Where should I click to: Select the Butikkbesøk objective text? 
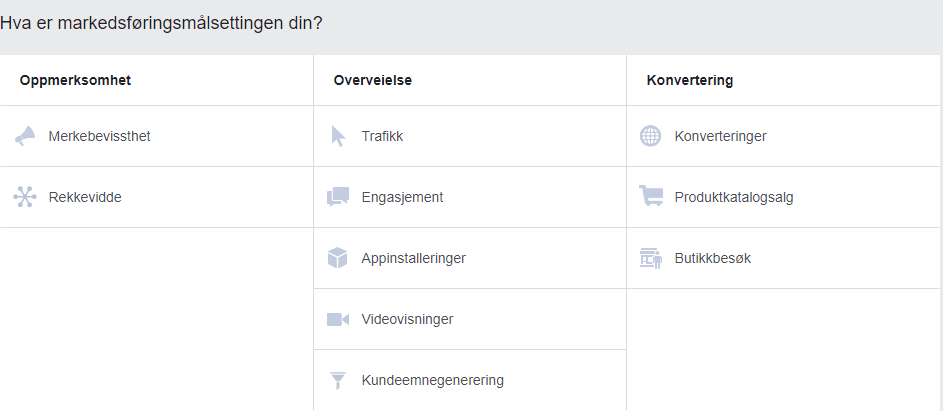(712, 258)
